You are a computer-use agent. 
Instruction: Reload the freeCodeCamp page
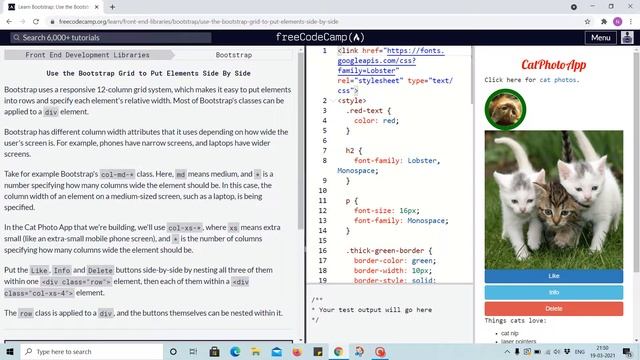coord(36,22)
